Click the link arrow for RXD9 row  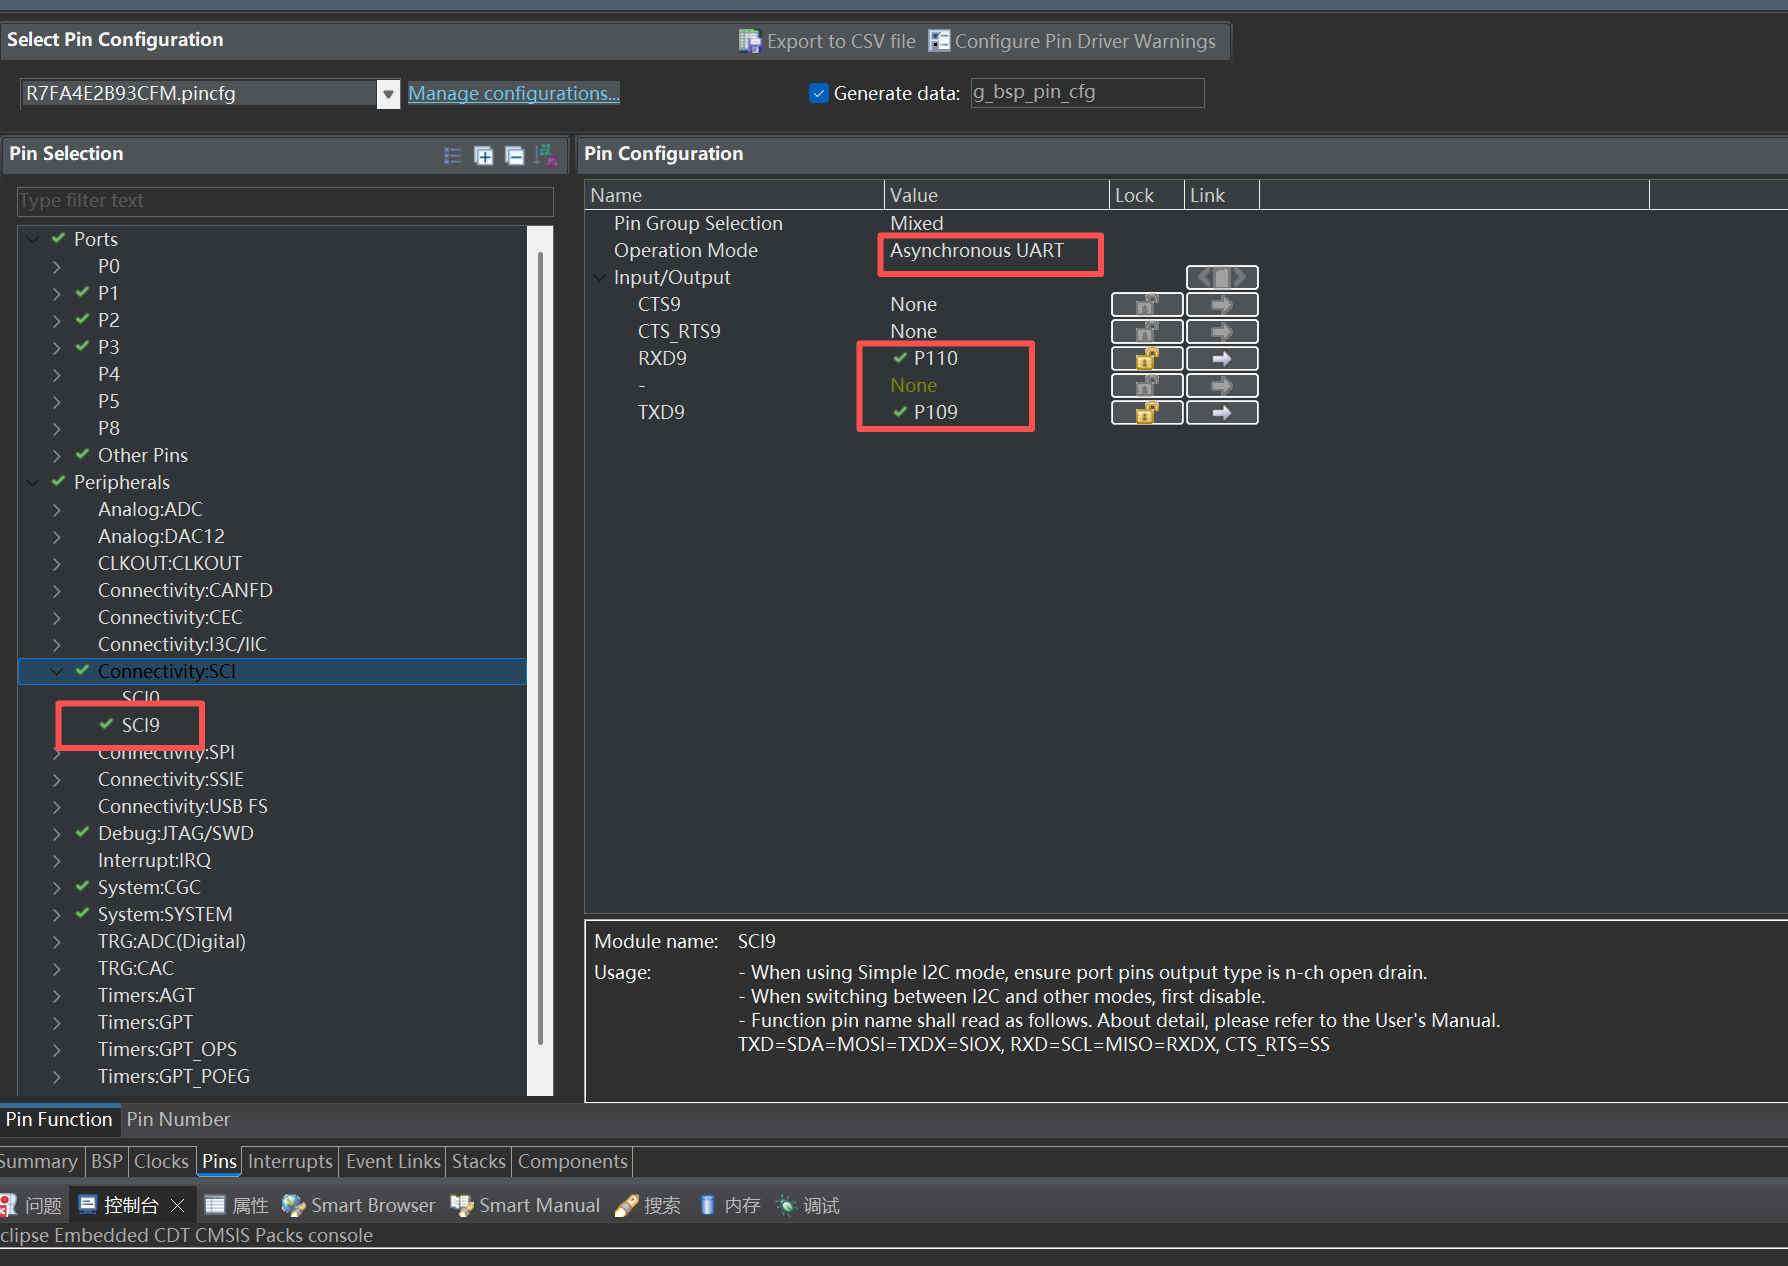click(1222, 358)
